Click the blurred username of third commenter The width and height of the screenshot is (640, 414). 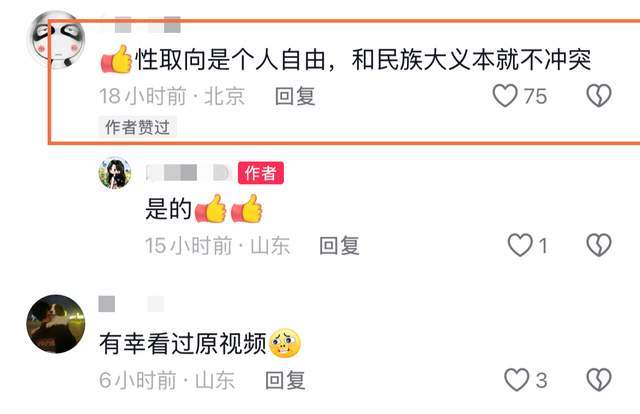tap(131, 304)
